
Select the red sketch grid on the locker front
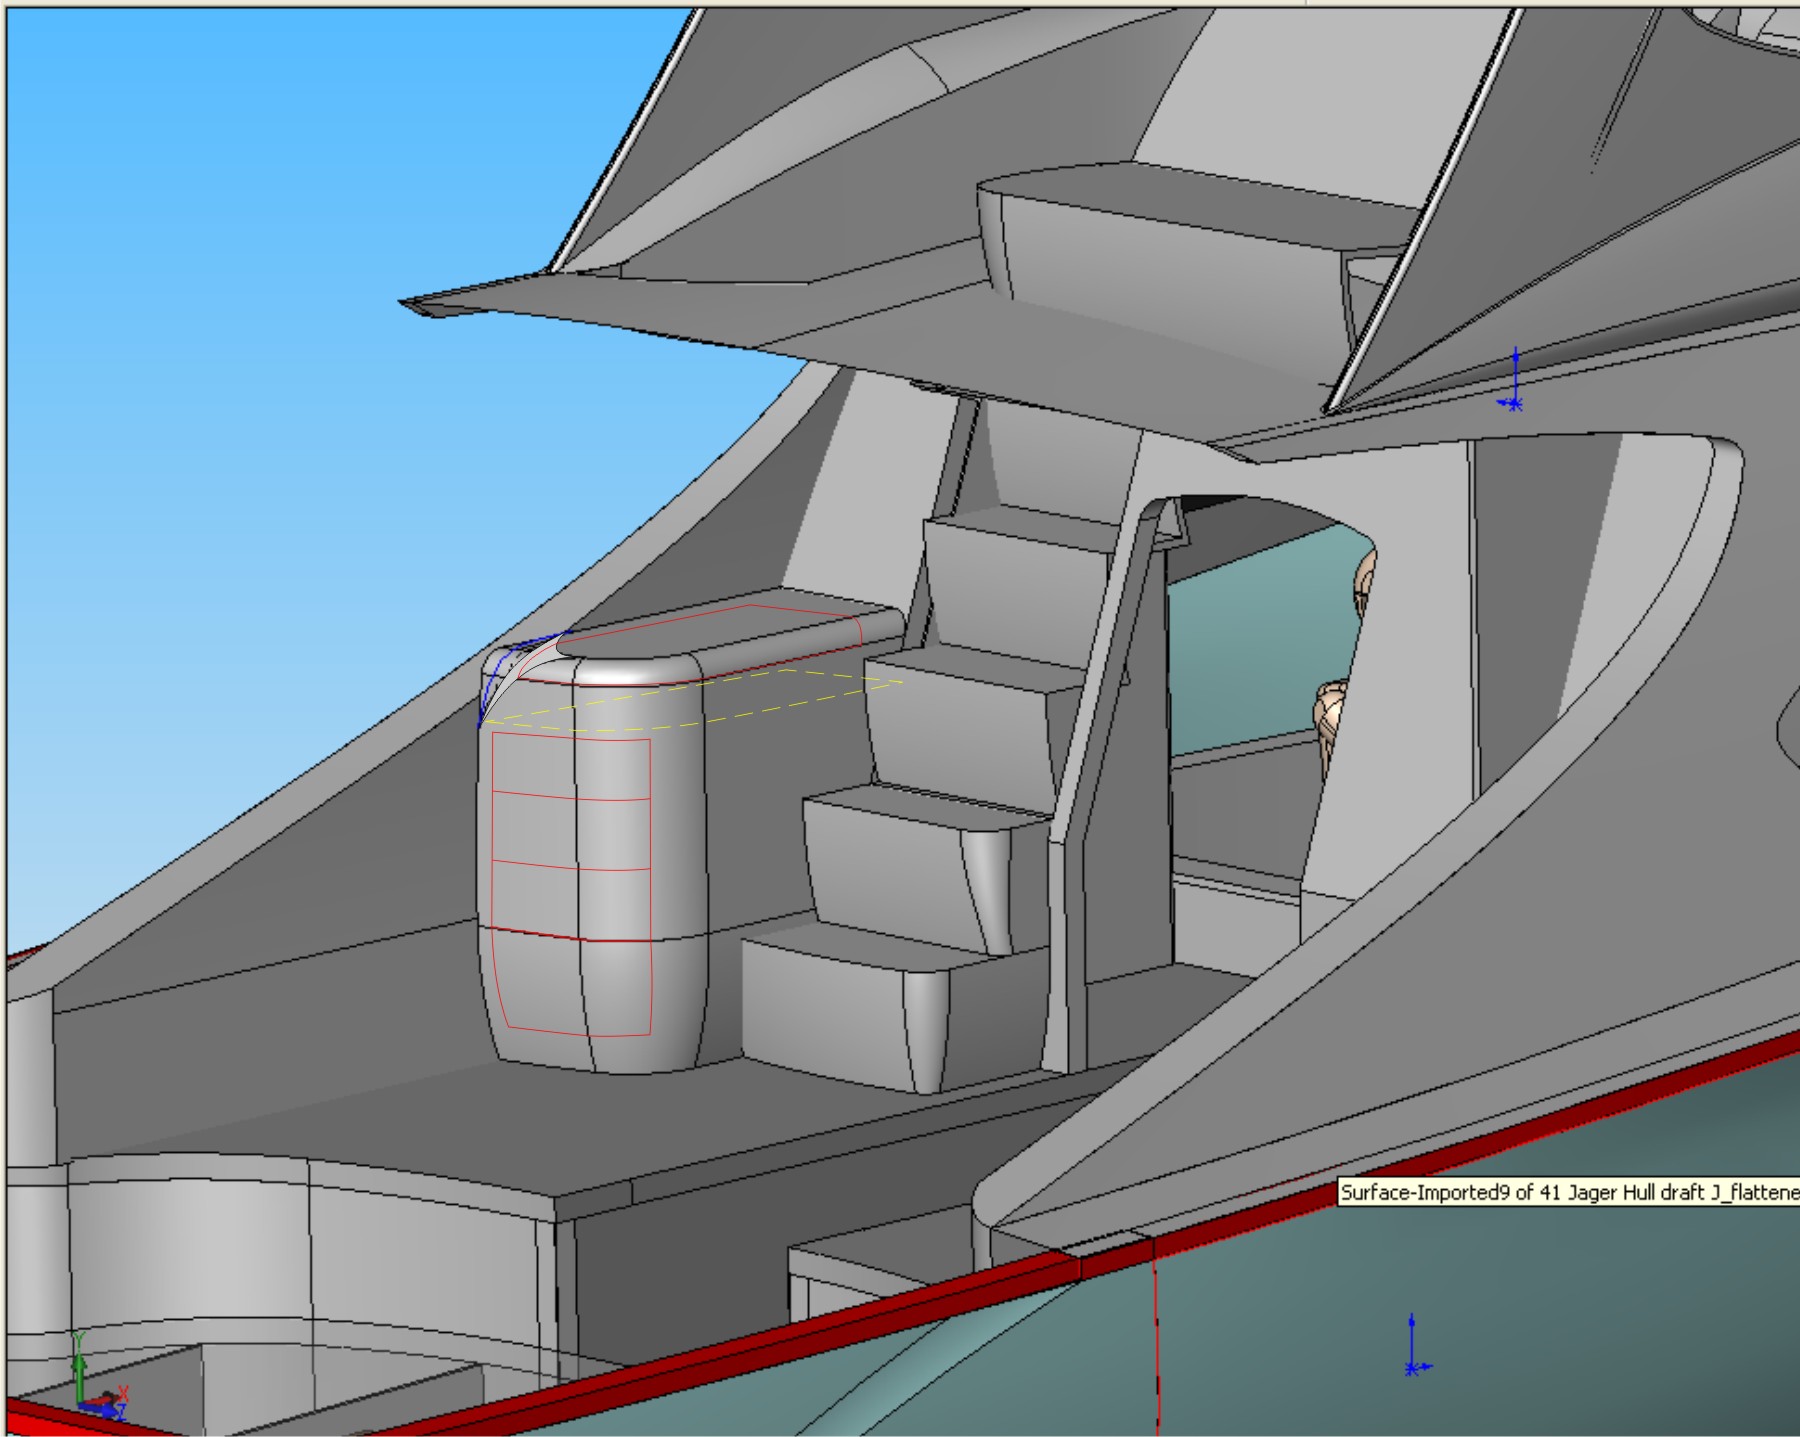click(x=572, y=830)
